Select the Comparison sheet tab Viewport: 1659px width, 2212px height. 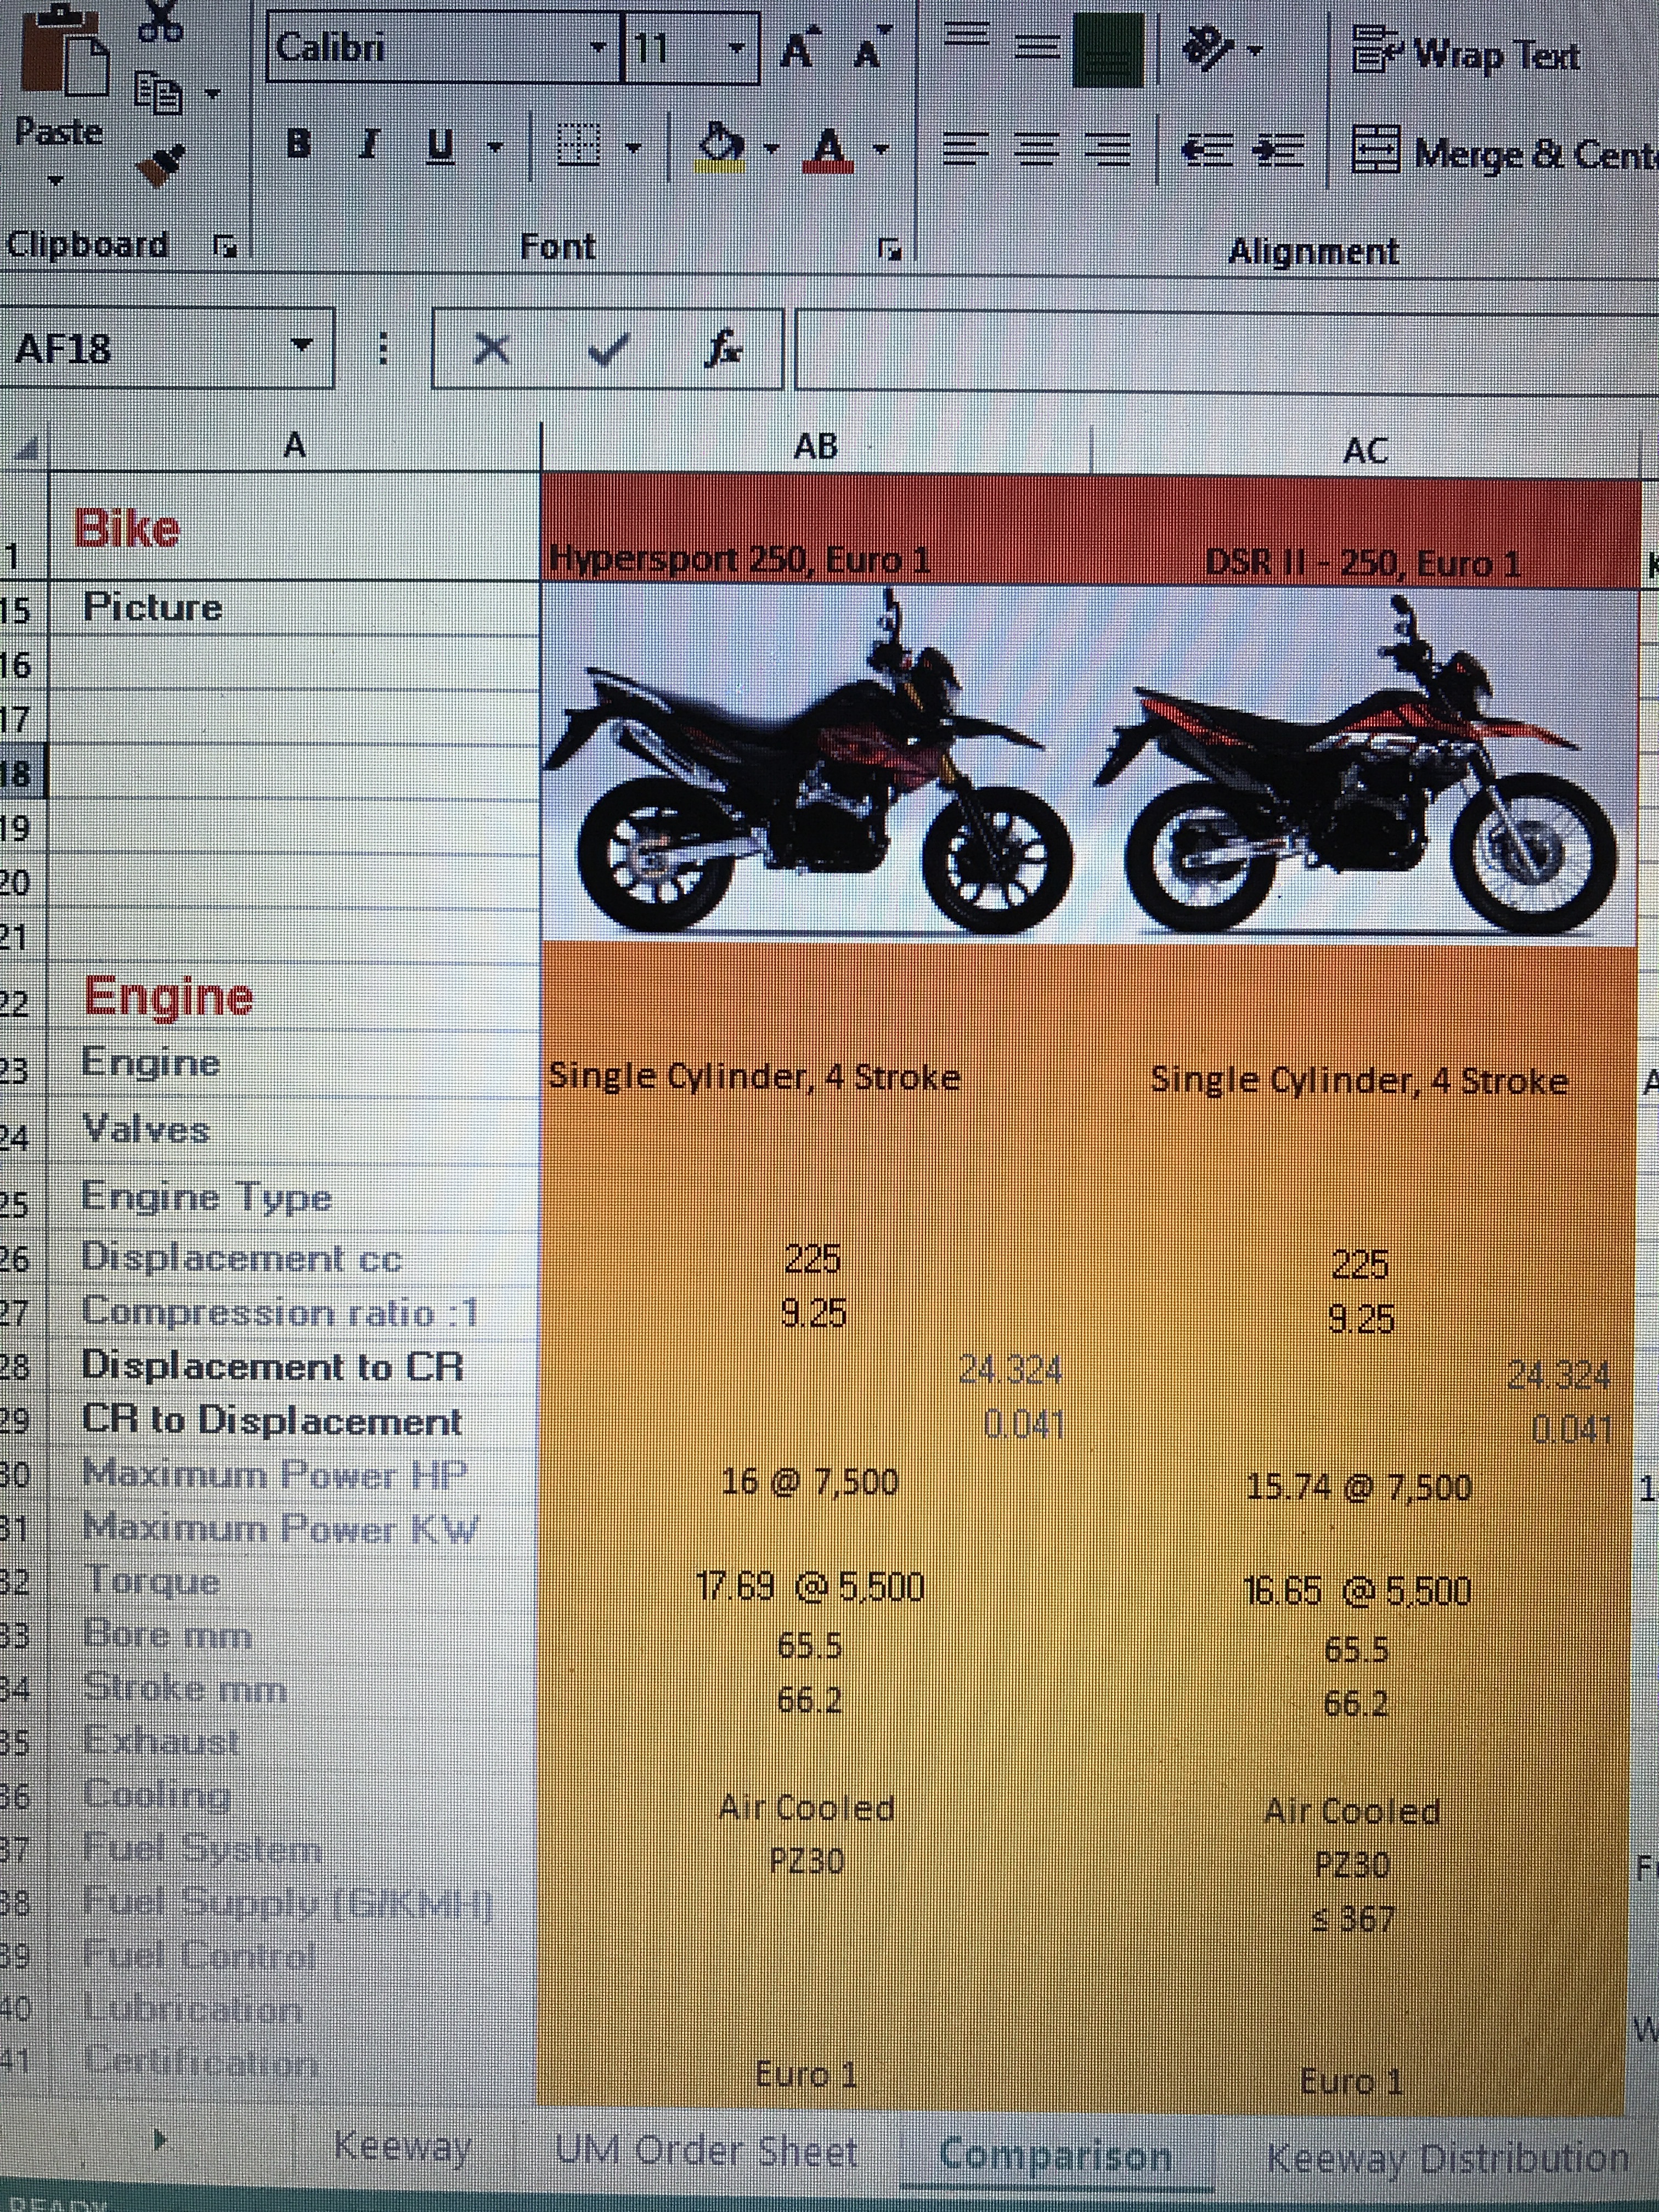[1056, 2155]
